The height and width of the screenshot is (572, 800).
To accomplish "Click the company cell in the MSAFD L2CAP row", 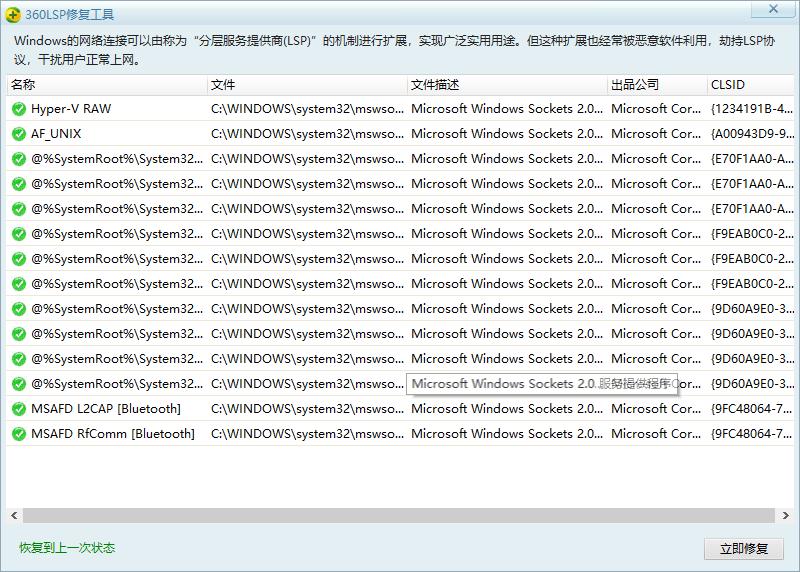I will [x=656, y=409].
